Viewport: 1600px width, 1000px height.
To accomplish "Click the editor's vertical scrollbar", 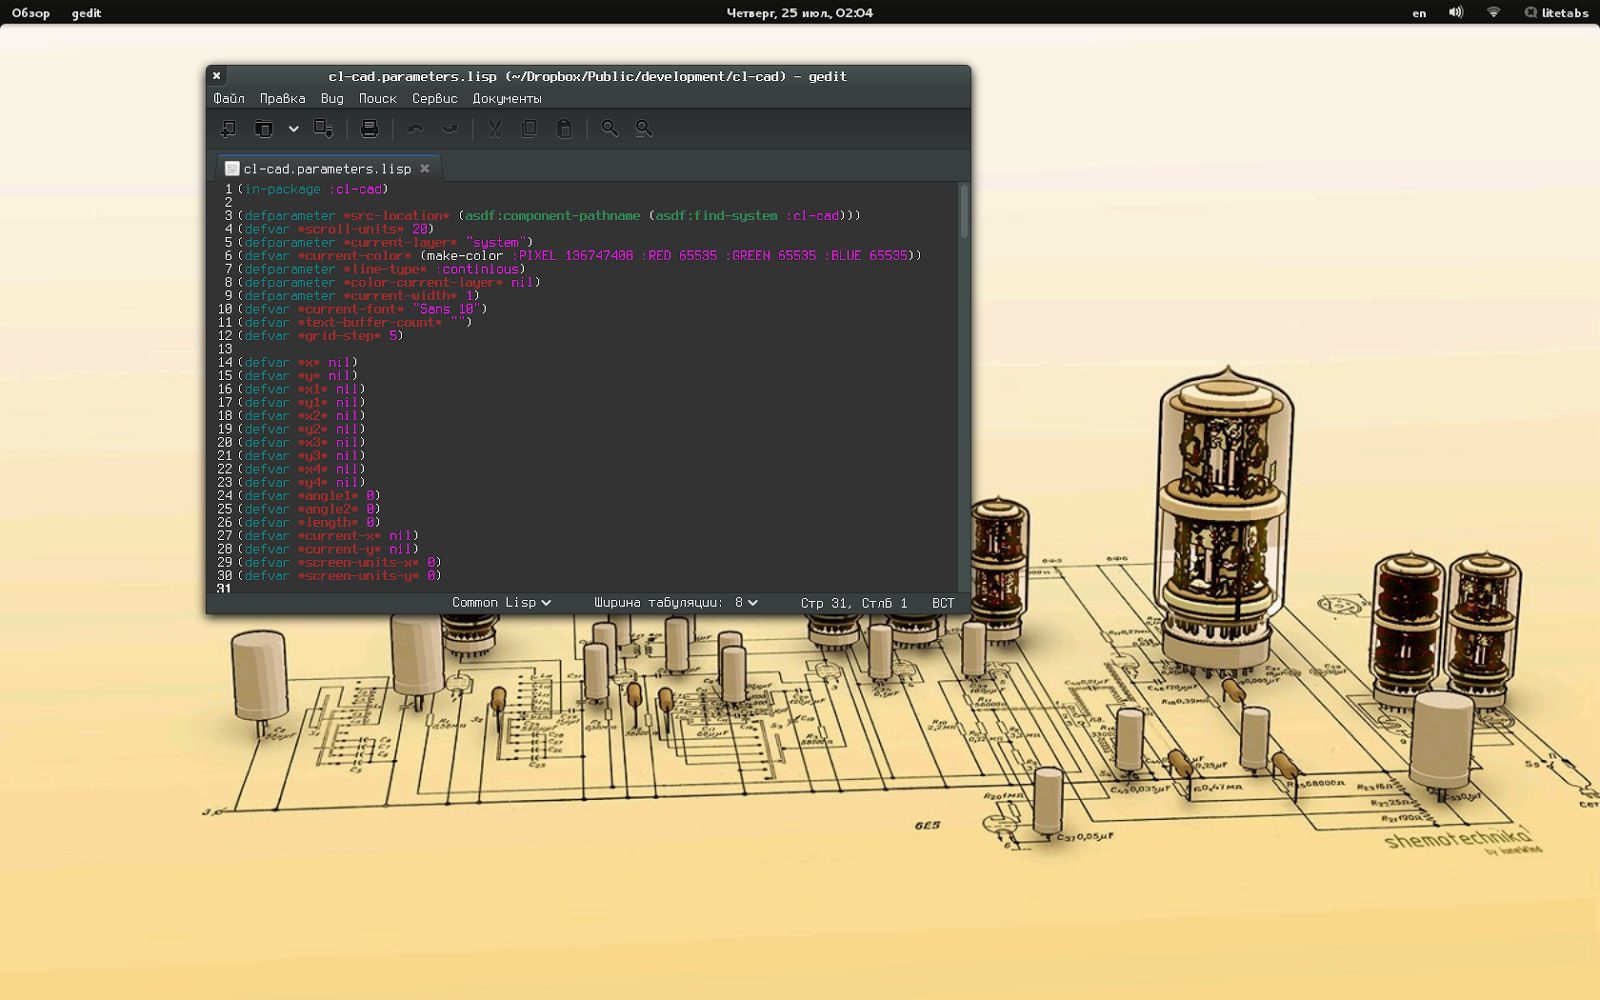I will [x=964, y=211].
